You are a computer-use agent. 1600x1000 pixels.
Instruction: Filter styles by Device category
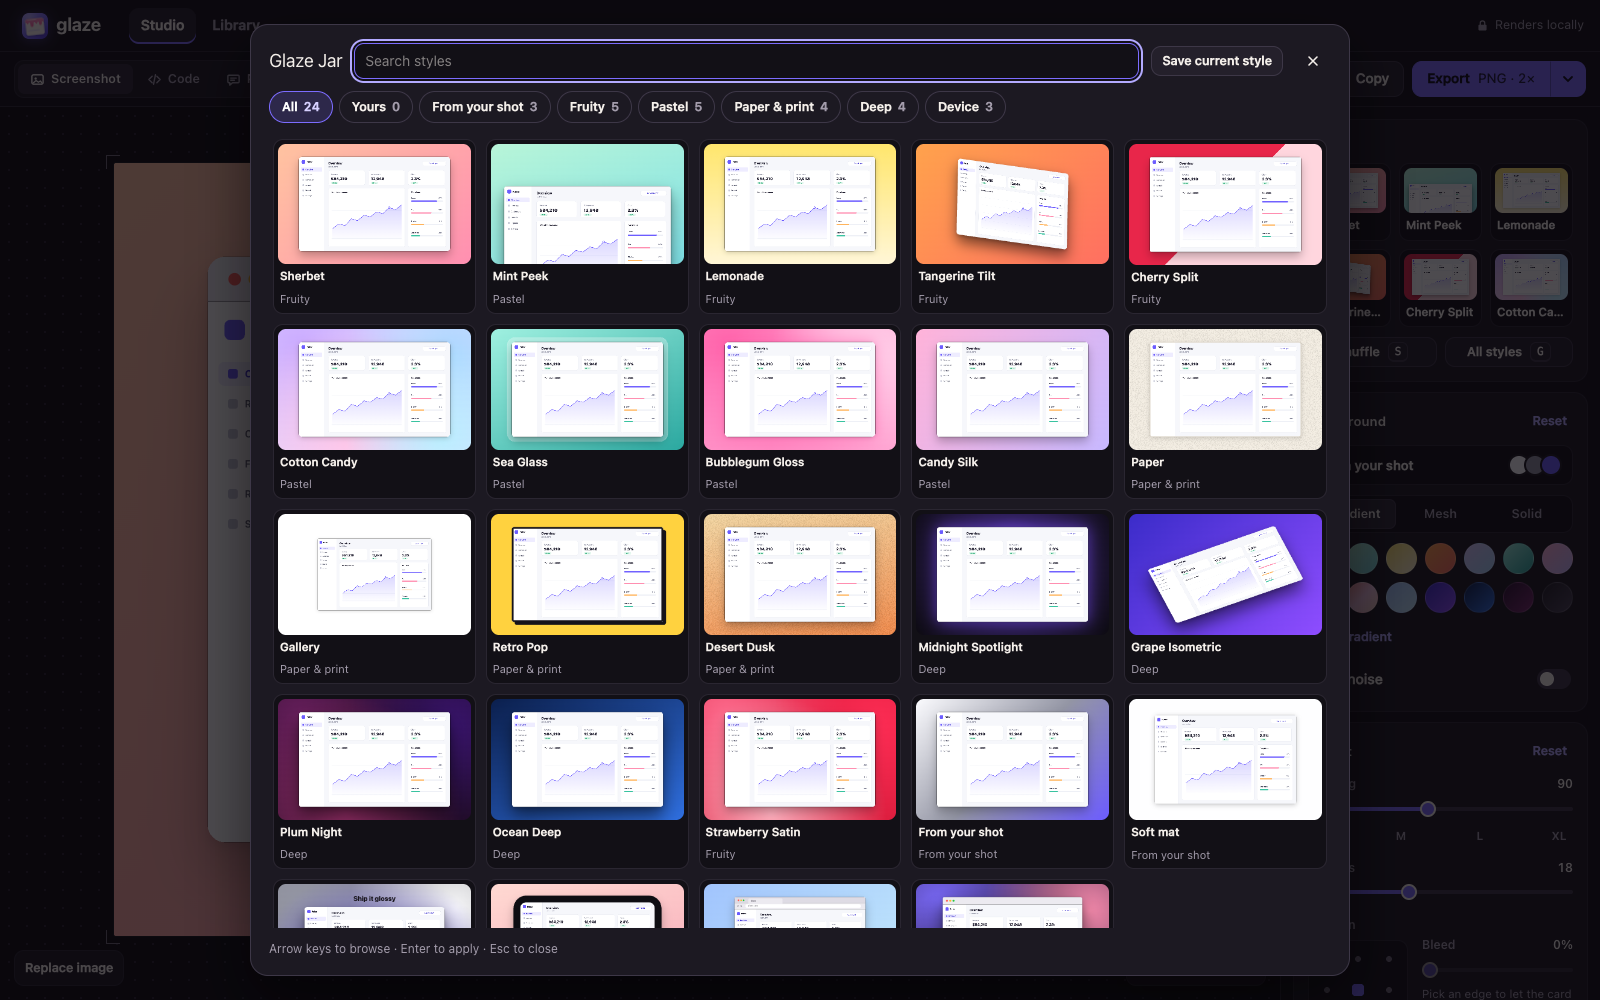[x=965, y=107]
